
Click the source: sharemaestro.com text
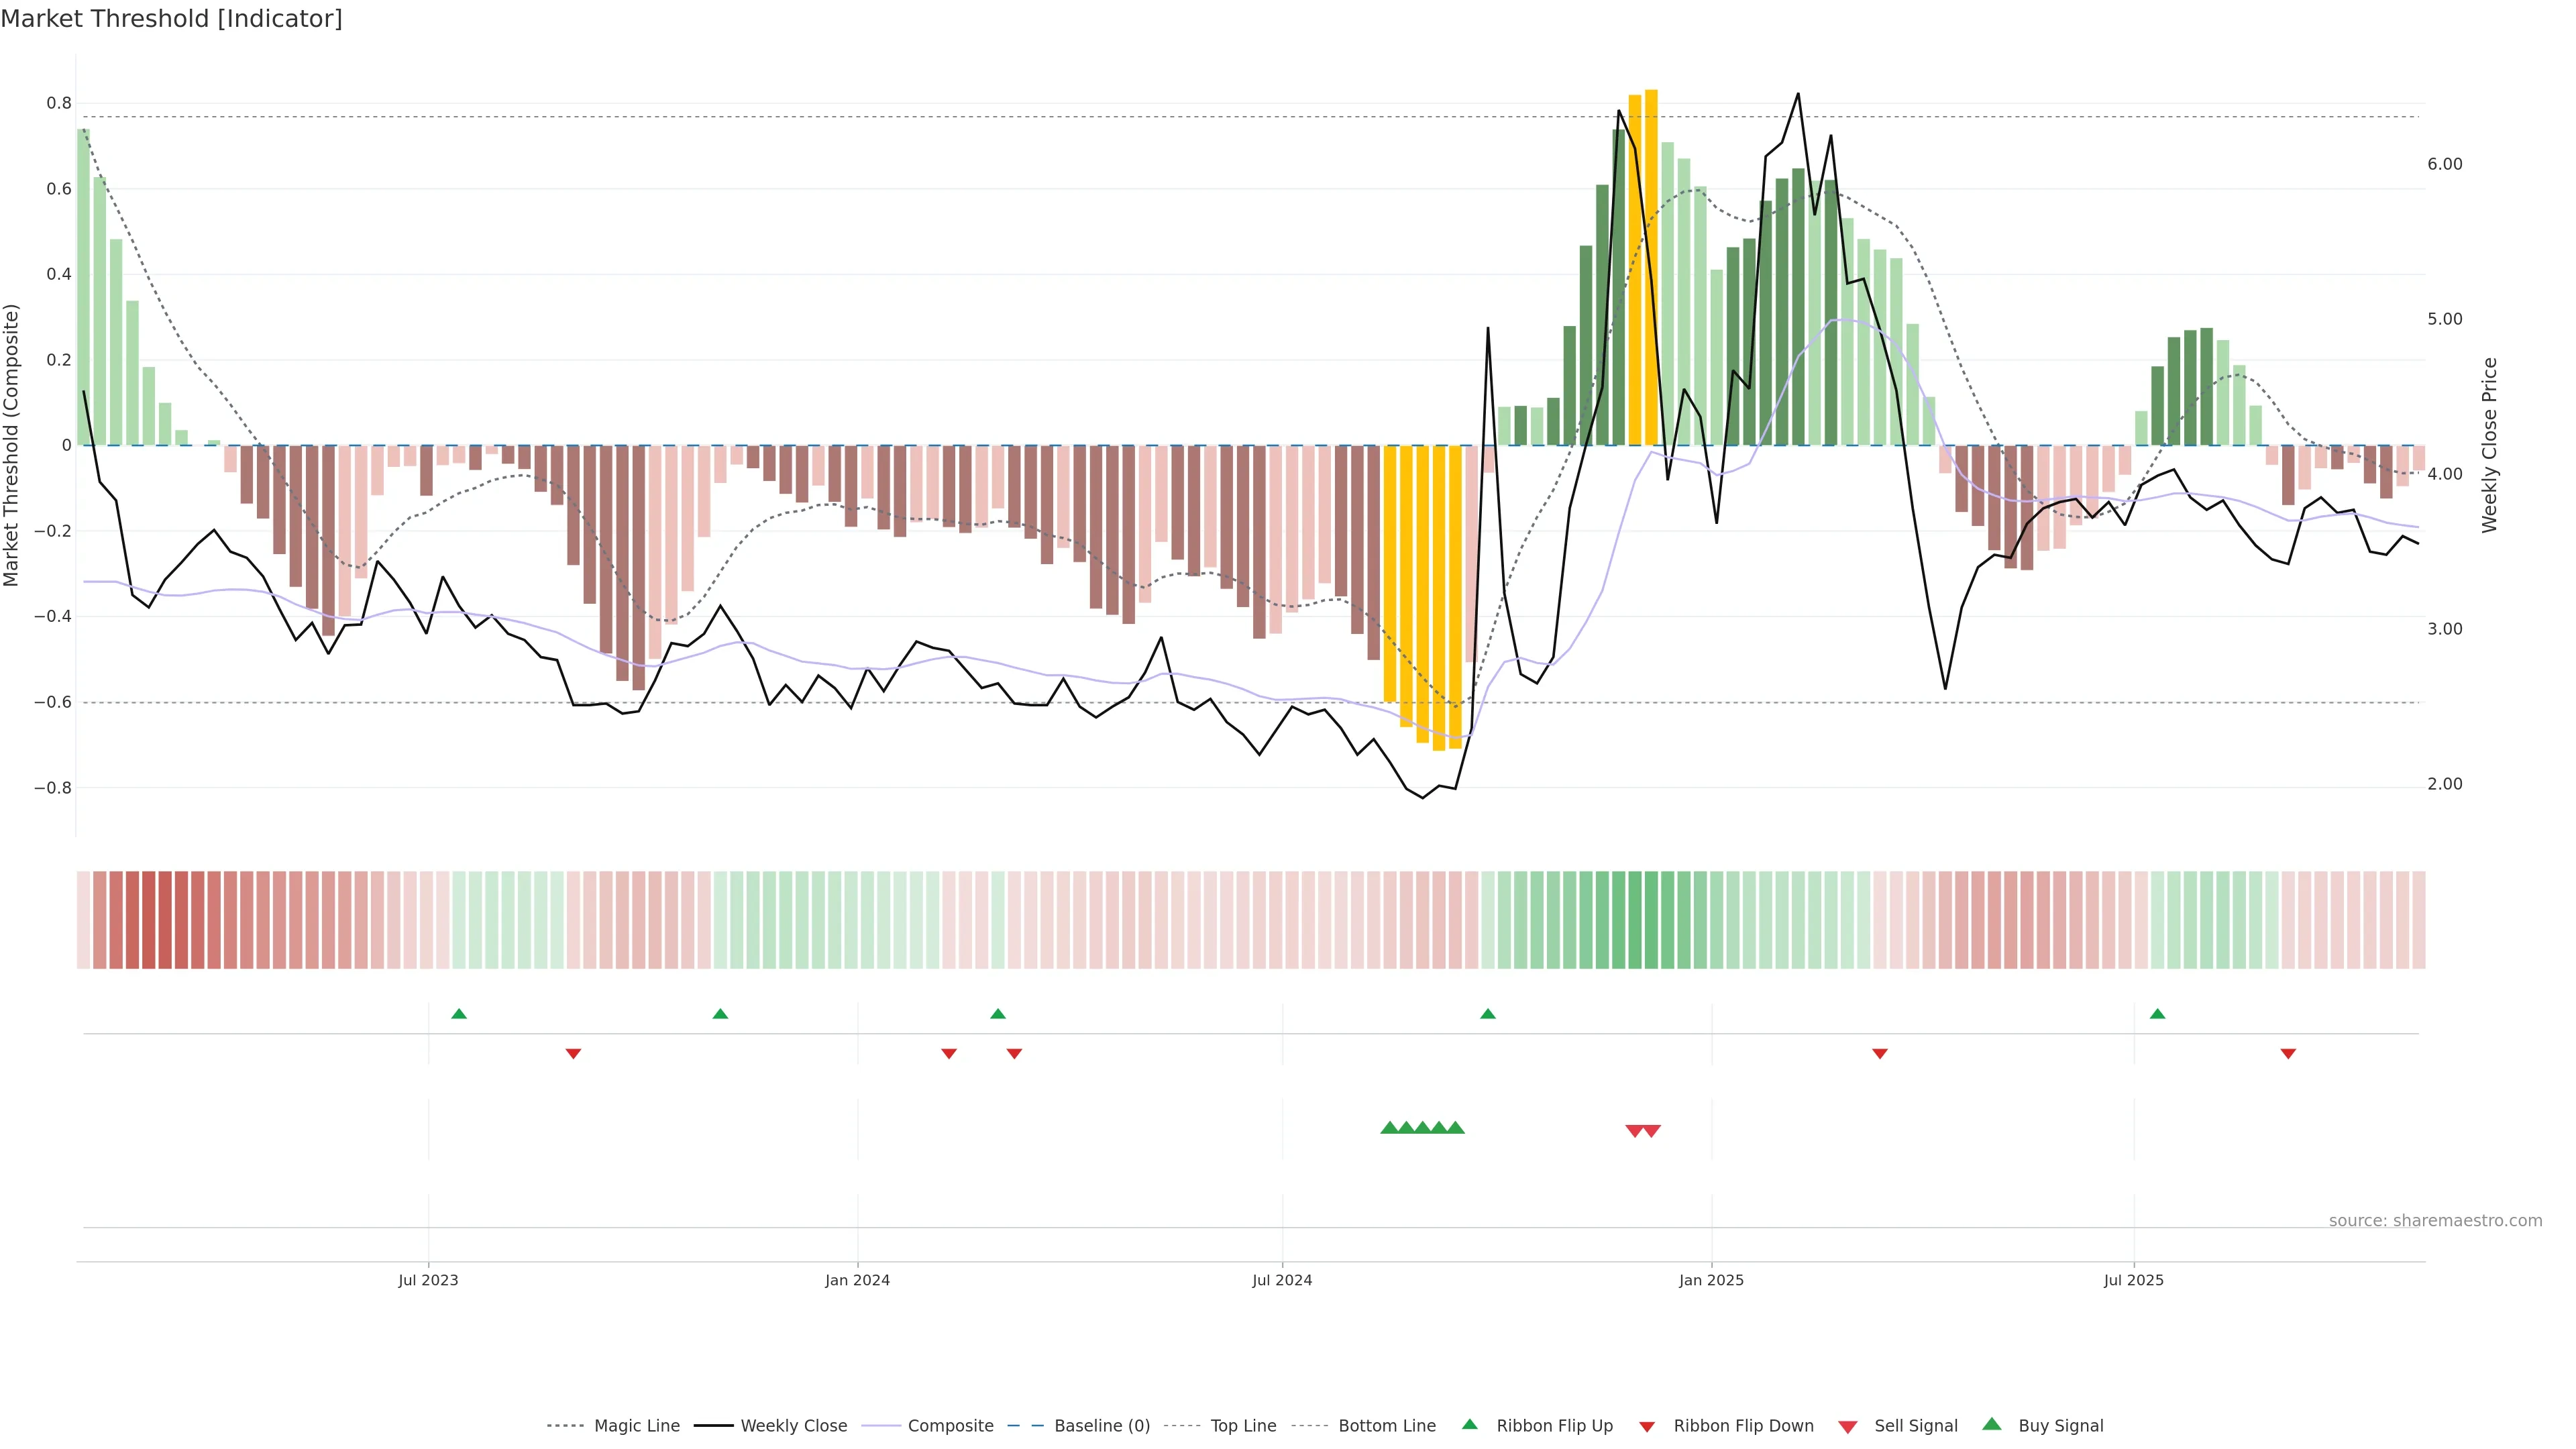coord(2435,1221)
